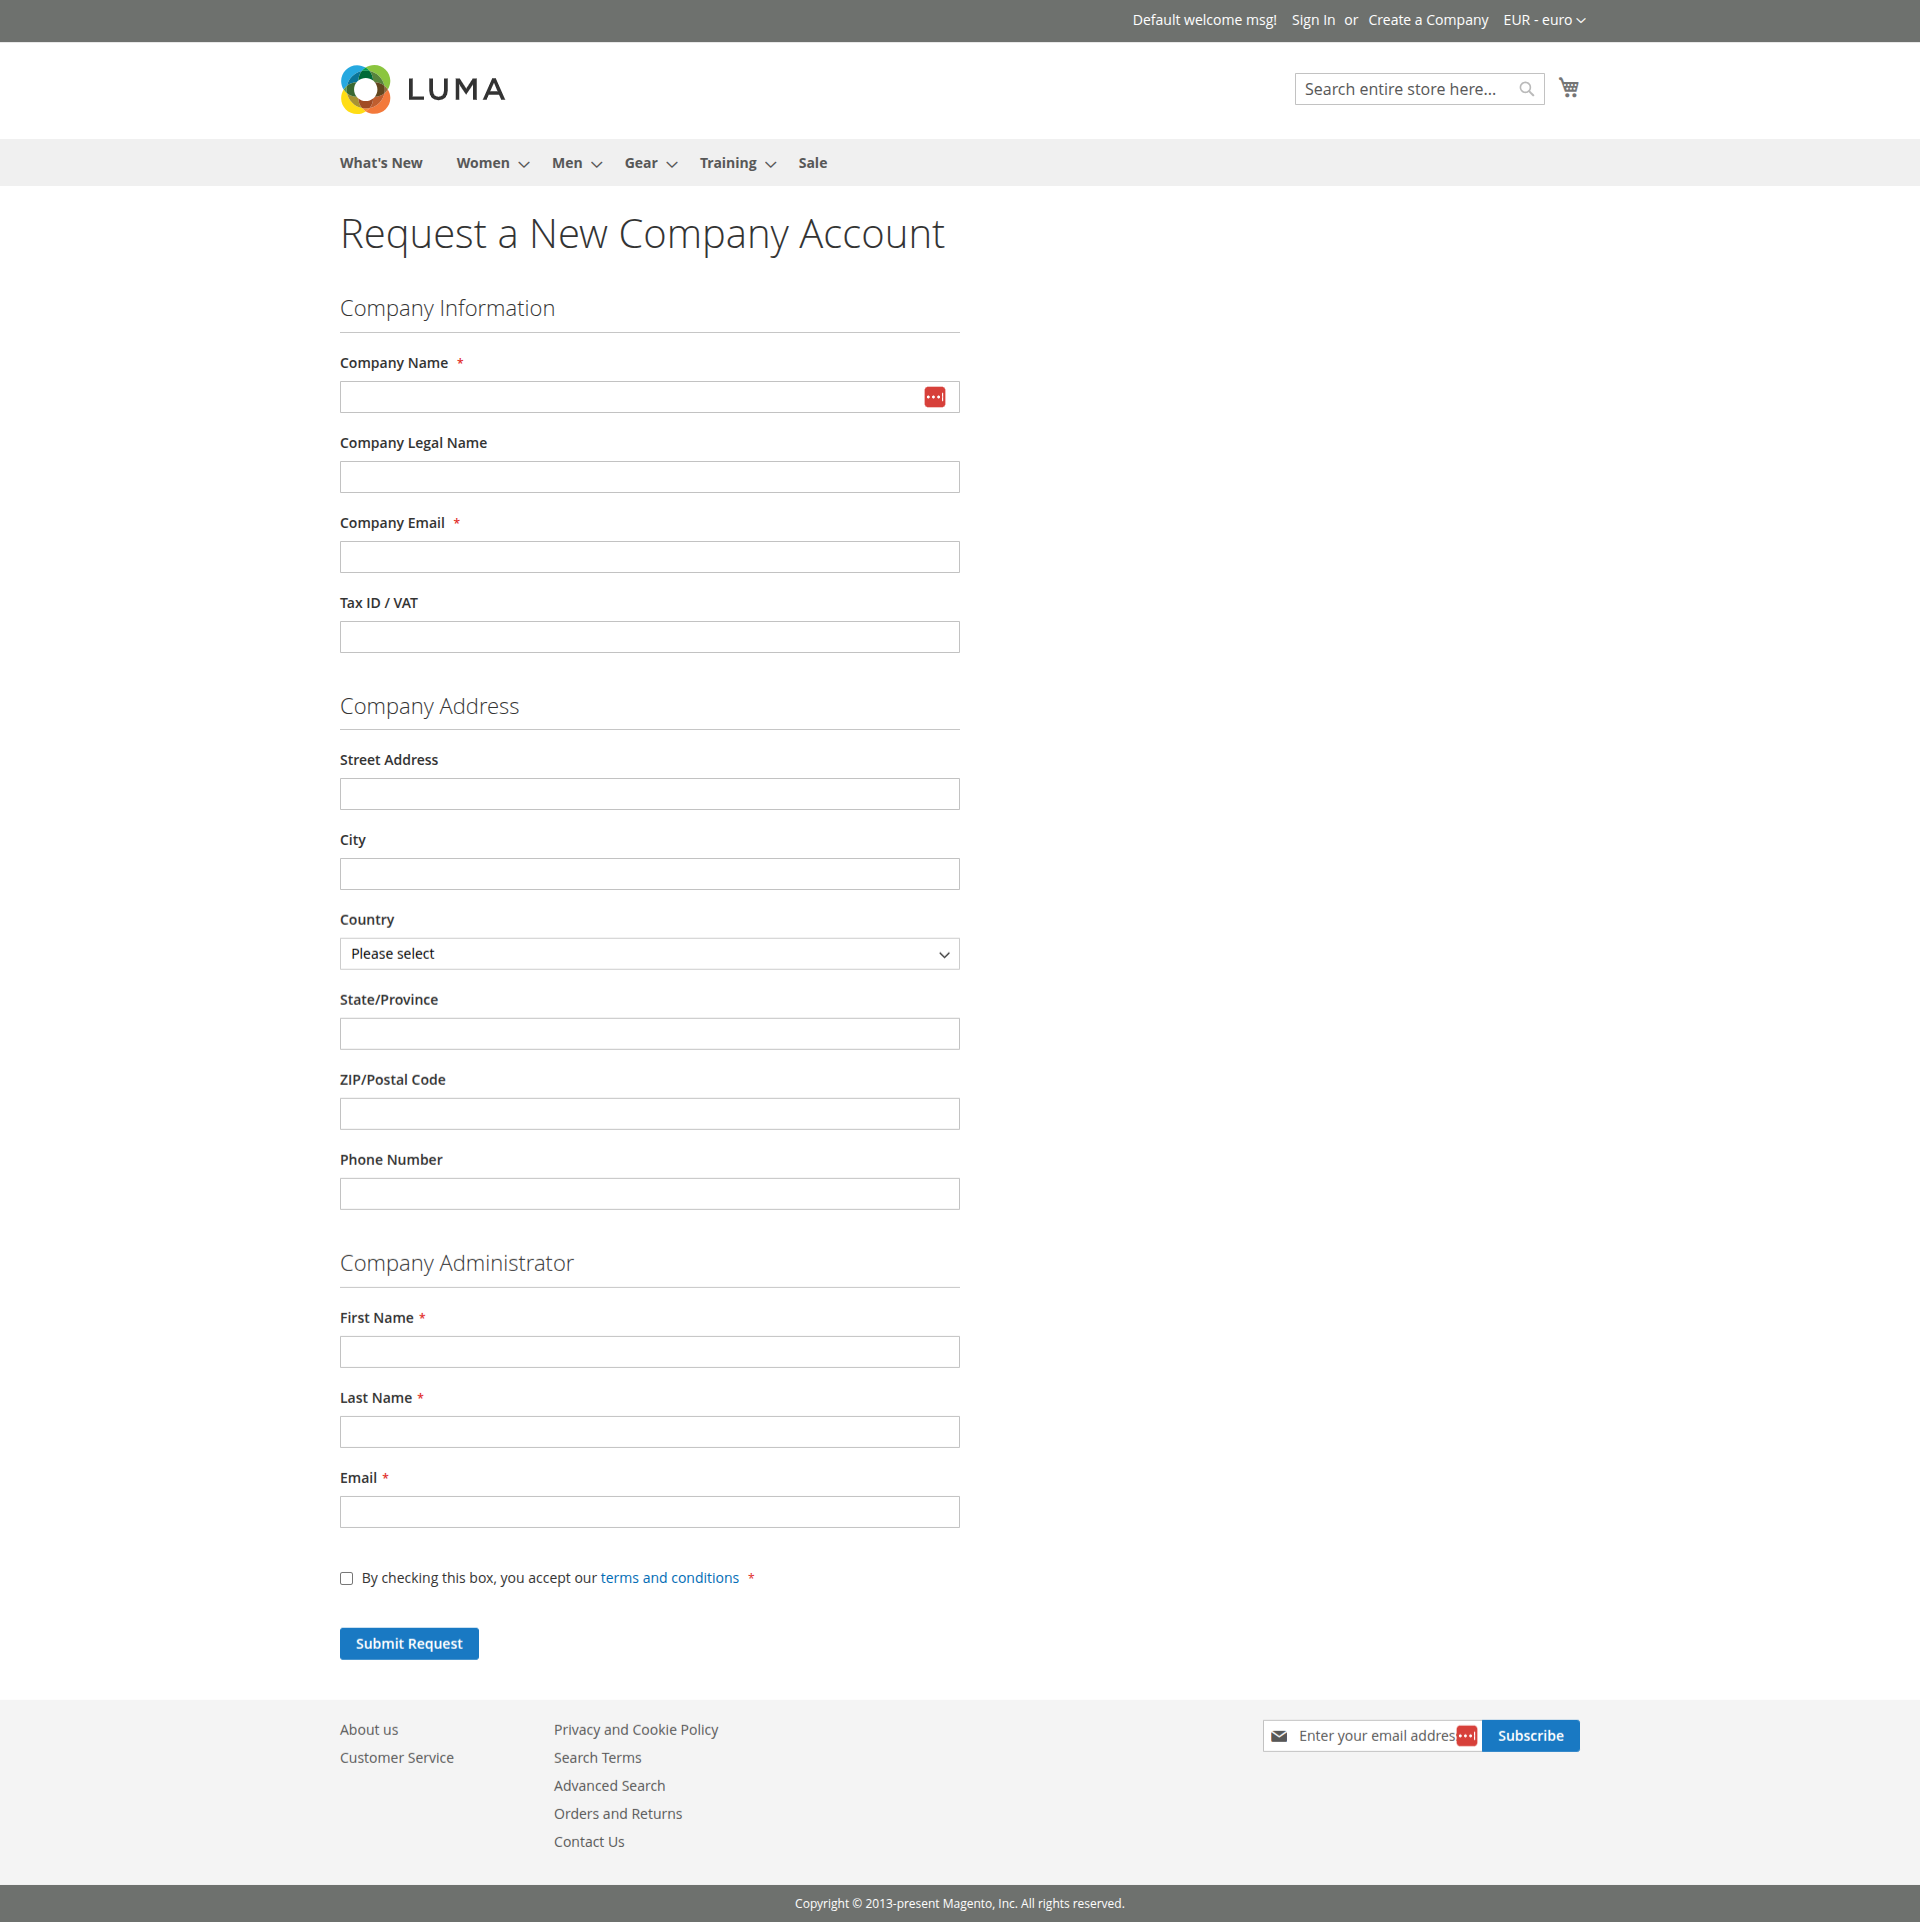Check the terms and conditions checkbox
Image resolution: width=1920 pixels, height=1922 pixels.
tap(346, 1578)
